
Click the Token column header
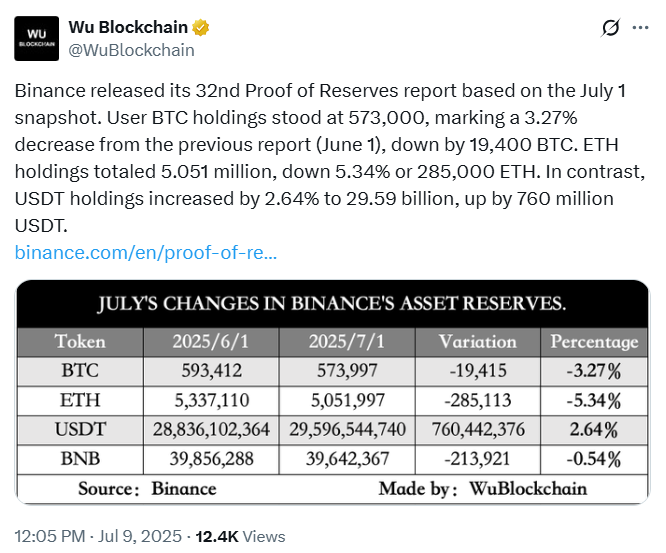(80, 341)
